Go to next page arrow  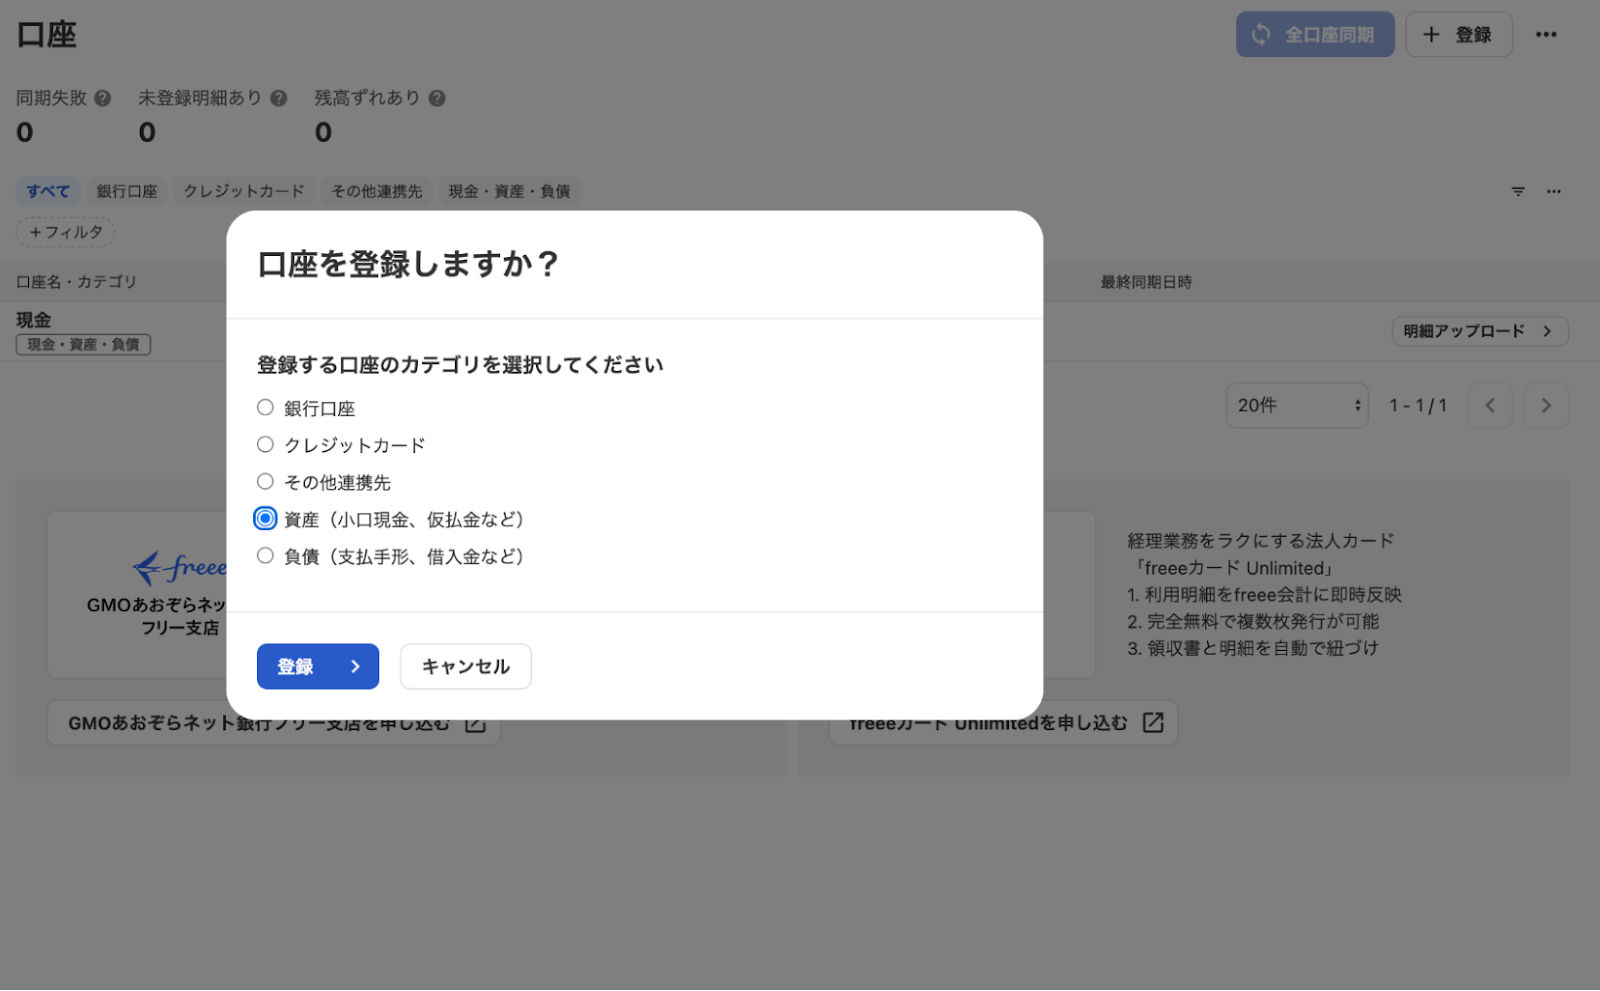pos(1546,405)
